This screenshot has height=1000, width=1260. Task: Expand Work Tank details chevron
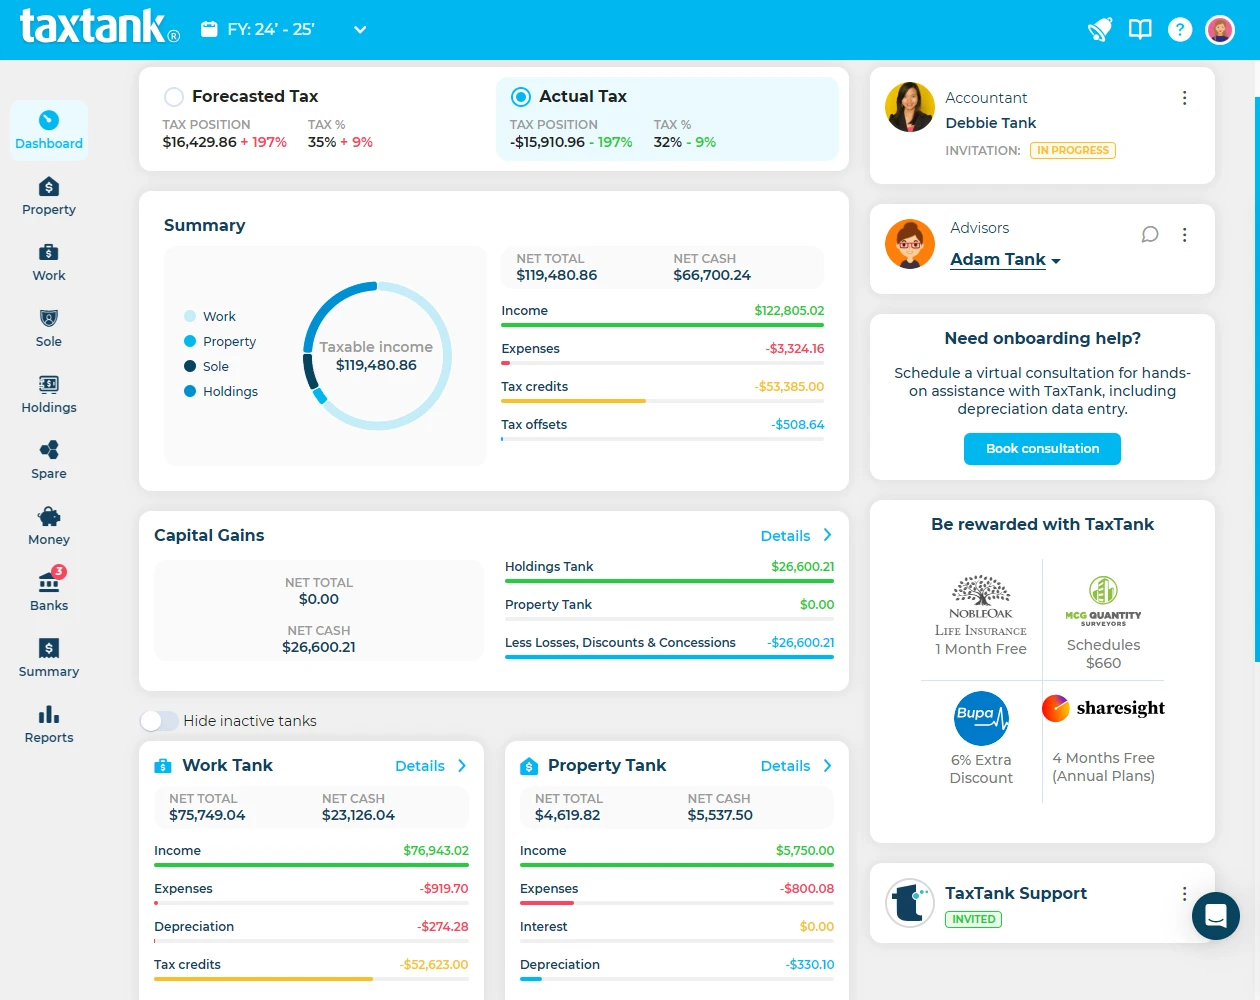[x=462, y=765]
